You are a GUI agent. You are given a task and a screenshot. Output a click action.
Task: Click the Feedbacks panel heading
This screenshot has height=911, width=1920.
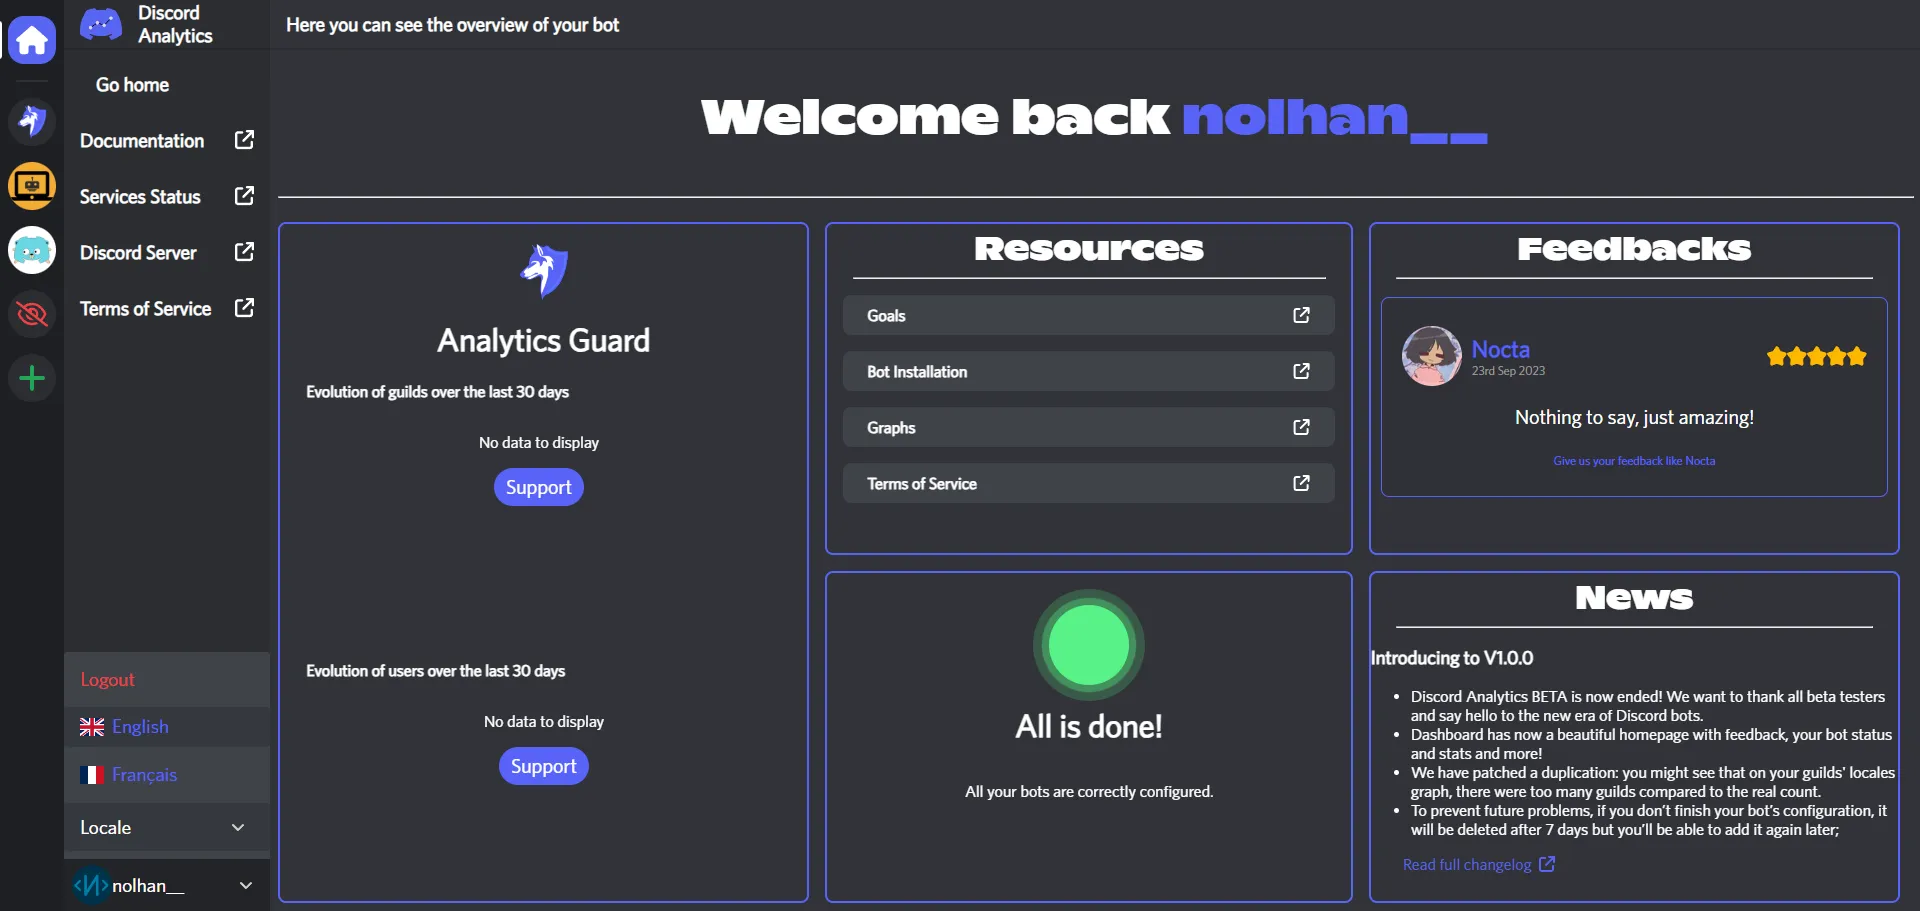(x=1634, y=249)
